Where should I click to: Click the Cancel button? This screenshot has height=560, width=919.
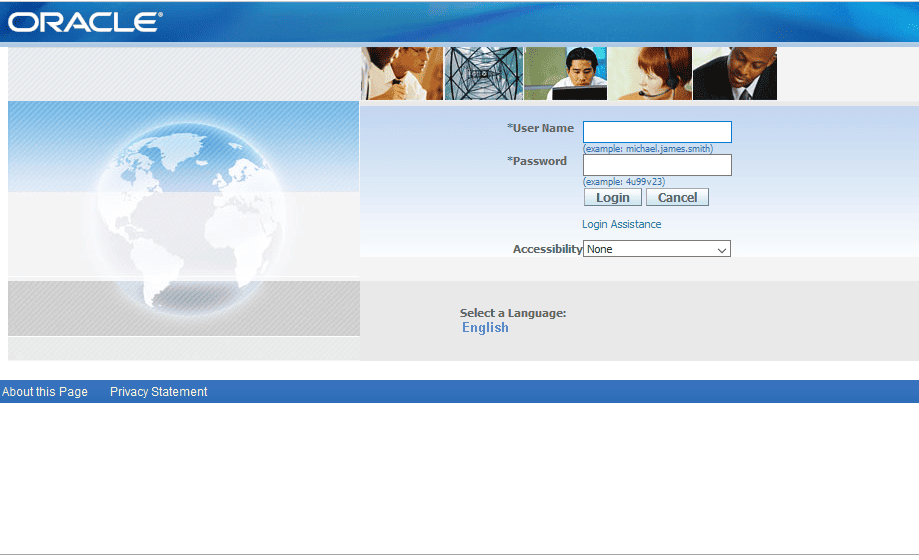click(x=677, y=197)
